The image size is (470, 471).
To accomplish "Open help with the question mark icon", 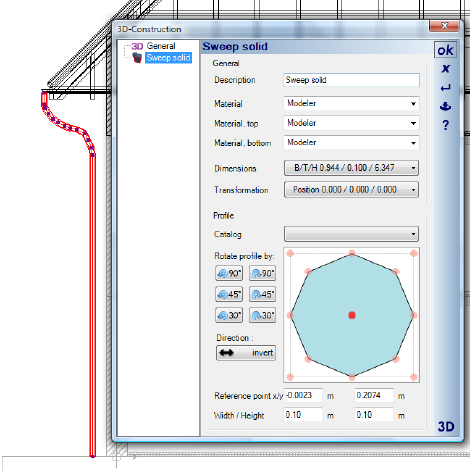I will pos(445,125).
